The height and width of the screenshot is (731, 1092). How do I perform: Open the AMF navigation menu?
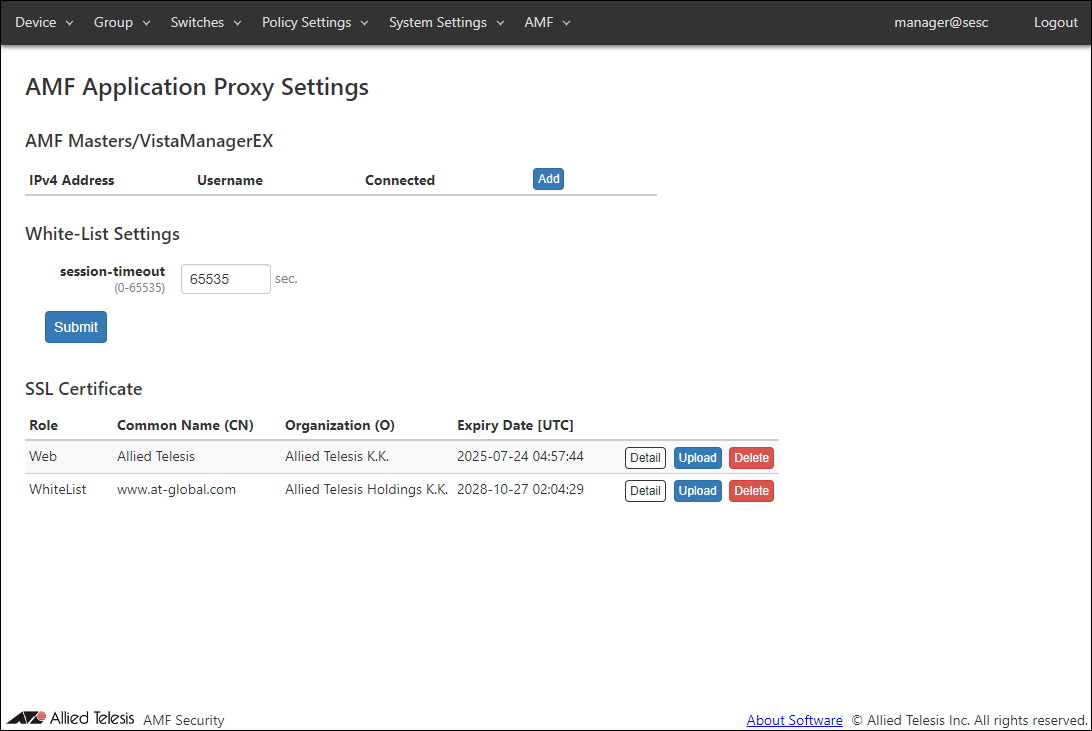click(x=547, y=22)
